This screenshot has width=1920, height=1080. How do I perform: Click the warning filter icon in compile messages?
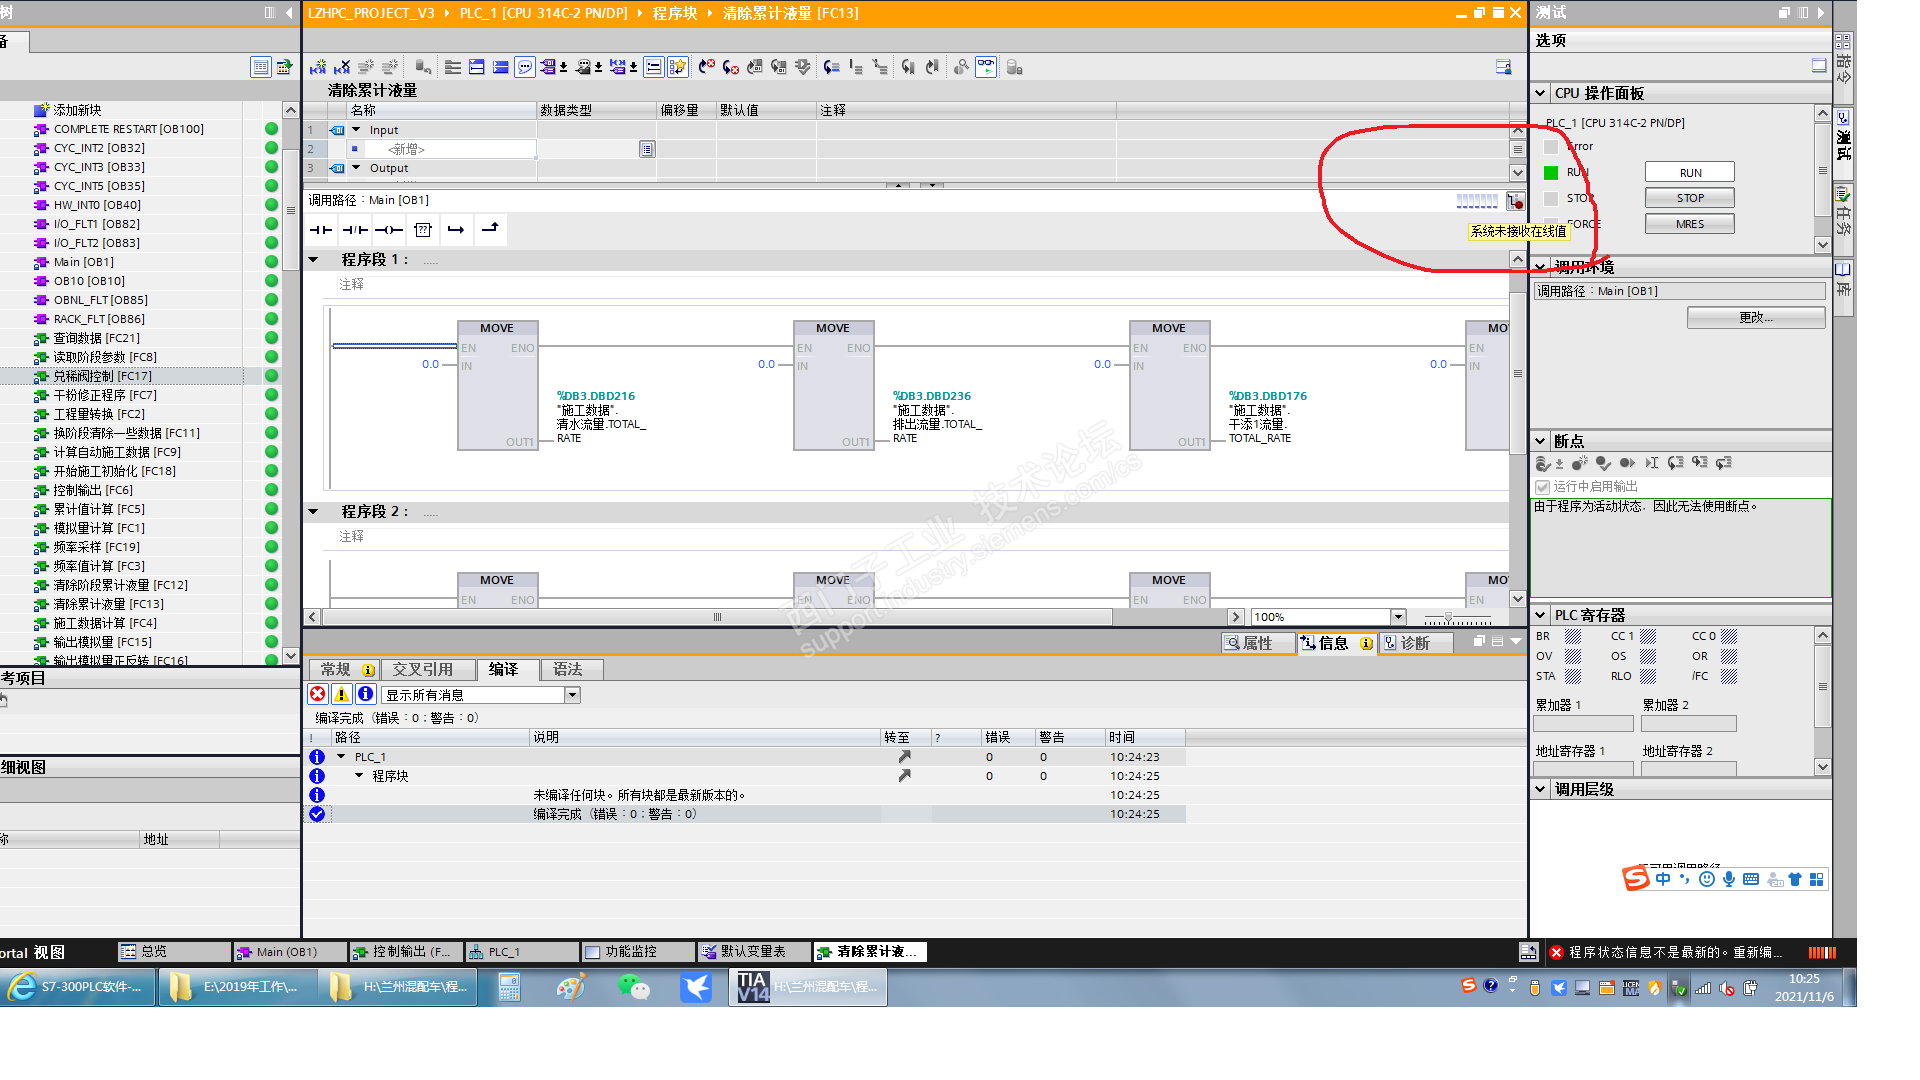(x=342, y=694)
